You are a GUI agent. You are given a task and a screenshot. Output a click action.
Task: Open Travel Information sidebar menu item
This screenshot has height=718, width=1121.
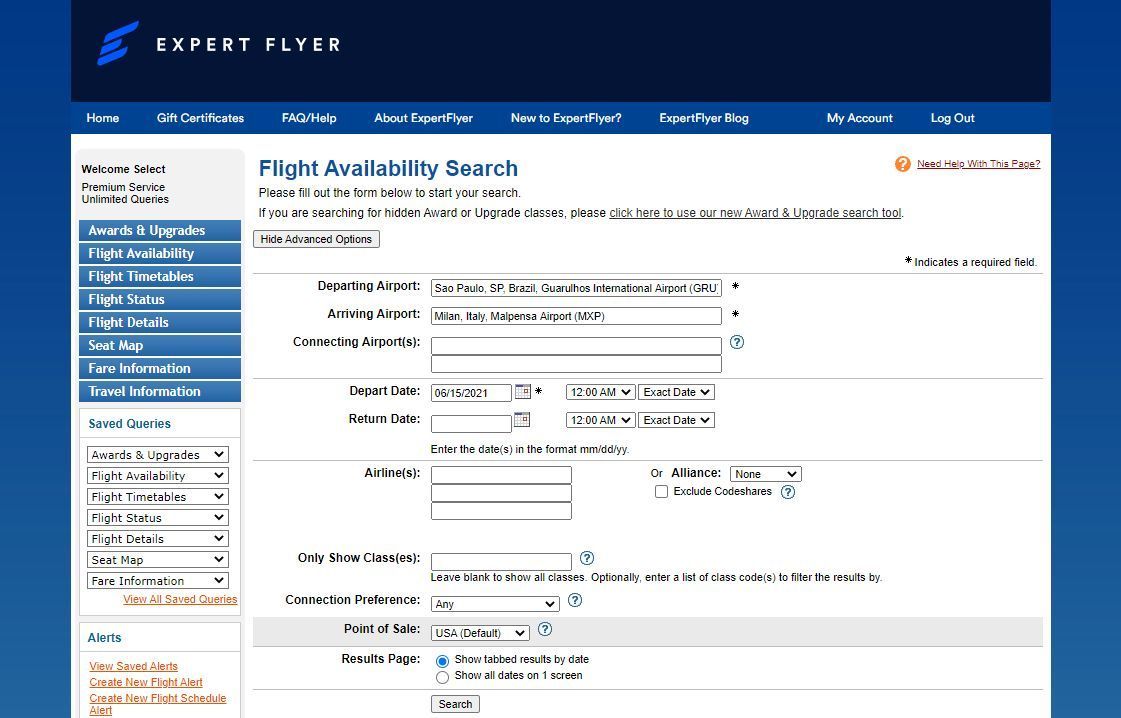[160, 391]
